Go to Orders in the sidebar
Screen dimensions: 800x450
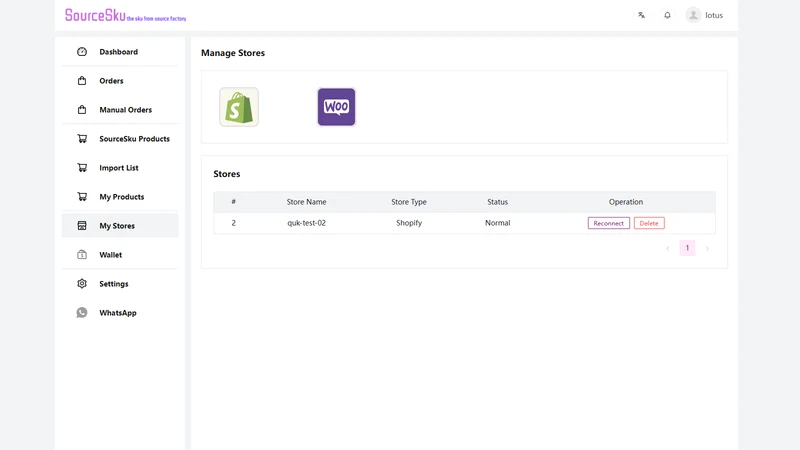(120, 81)
